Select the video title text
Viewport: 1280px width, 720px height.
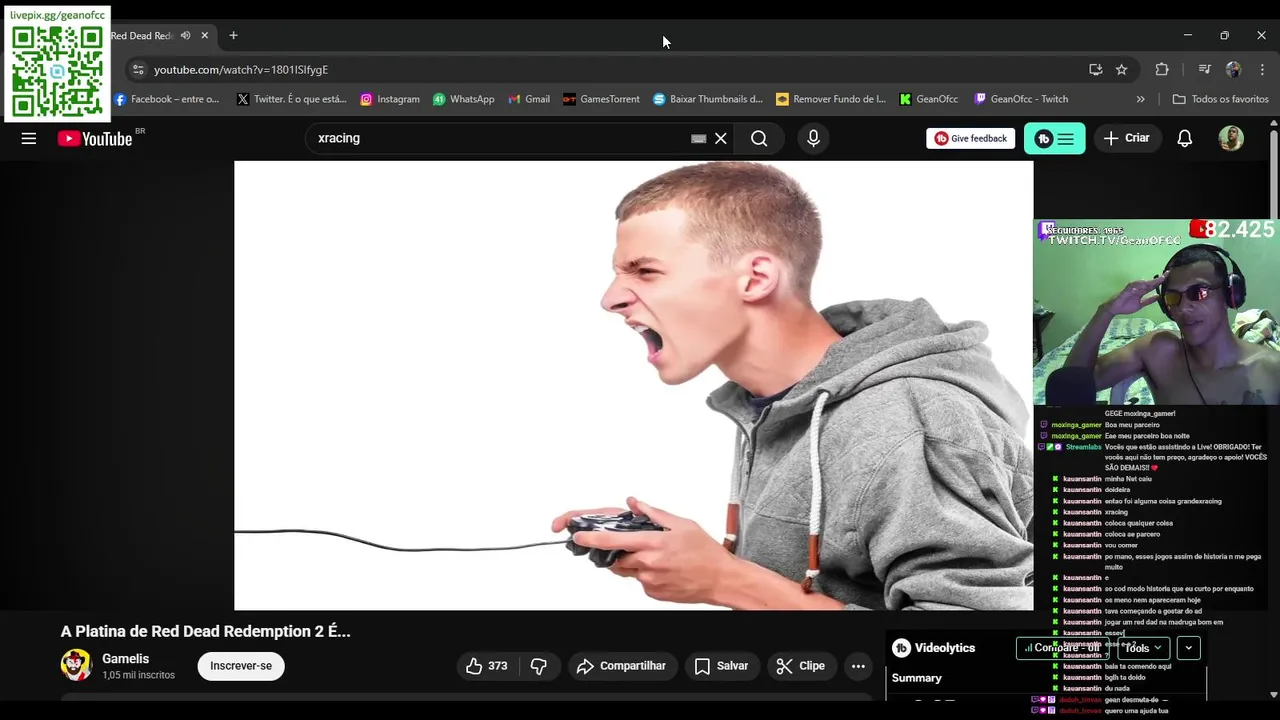click(205, 631)
